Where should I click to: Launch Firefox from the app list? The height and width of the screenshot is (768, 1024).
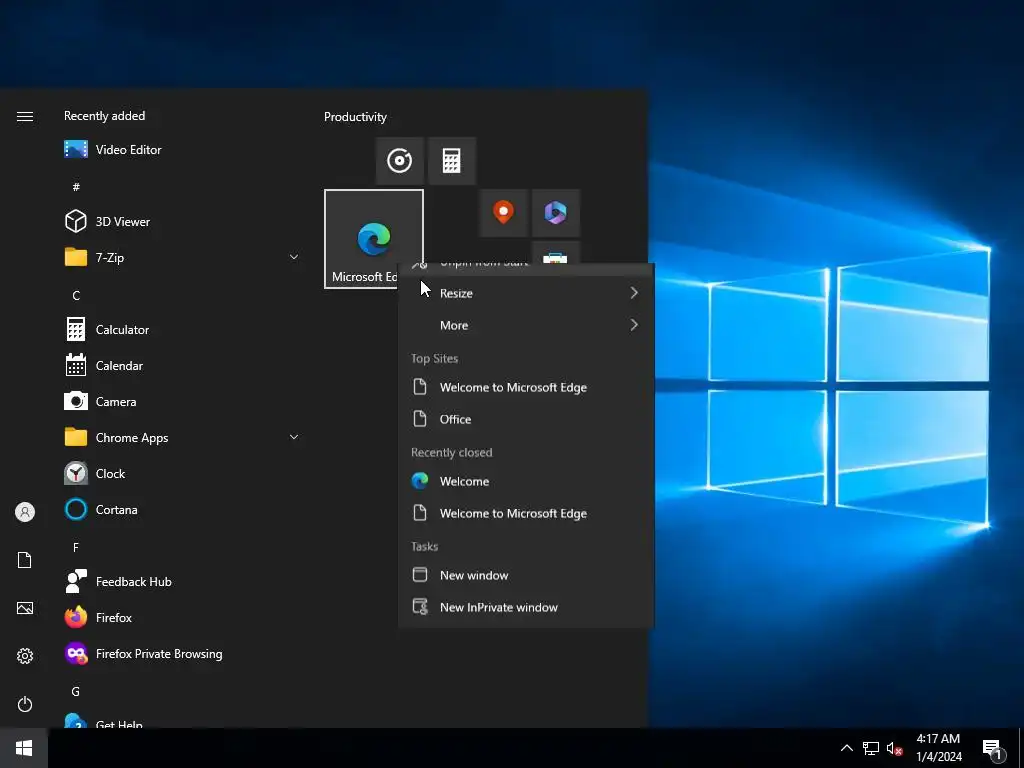pos(182,617)
